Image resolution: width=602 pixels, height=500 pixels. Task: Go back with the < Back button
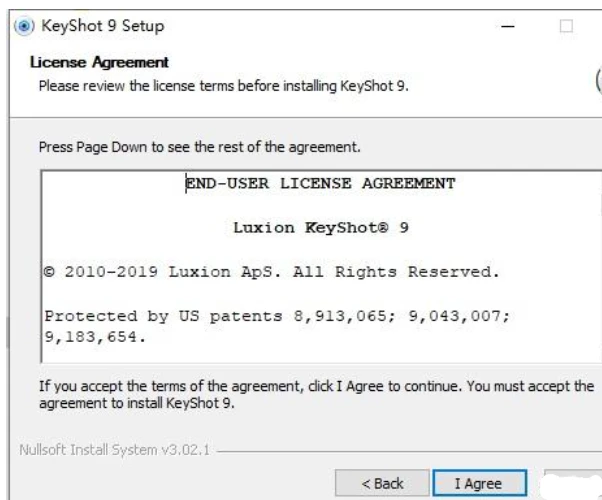click(x=382, y=483)
